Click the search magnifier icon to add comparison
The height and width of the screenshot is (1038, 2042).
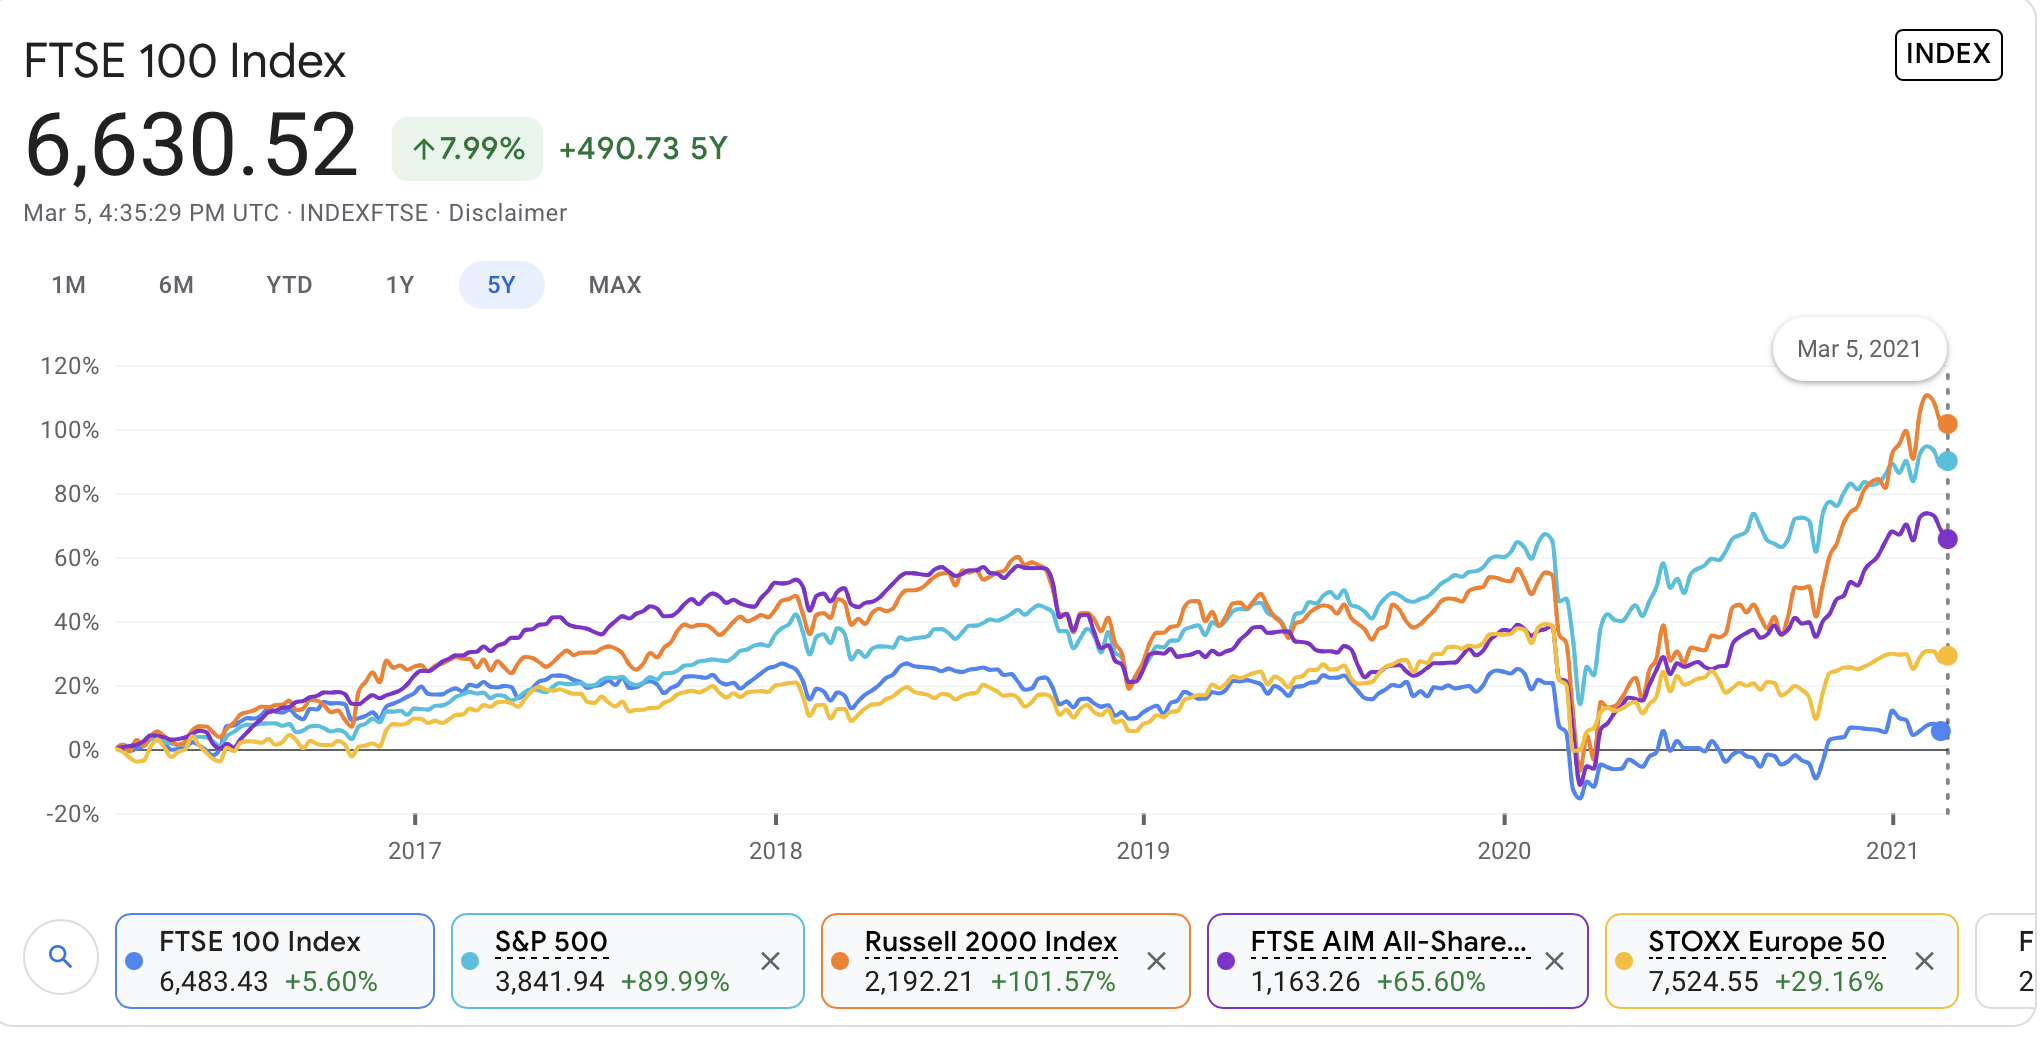tap(61, 957)
